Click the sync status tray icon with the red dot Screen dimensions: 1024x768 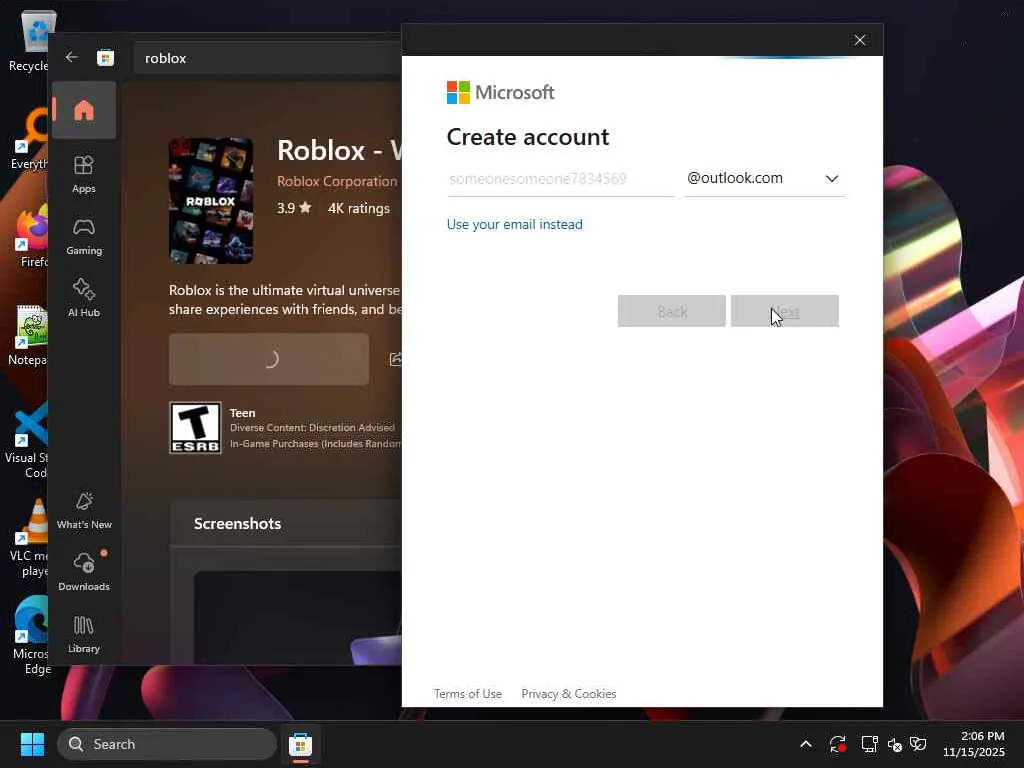[837, 744]
